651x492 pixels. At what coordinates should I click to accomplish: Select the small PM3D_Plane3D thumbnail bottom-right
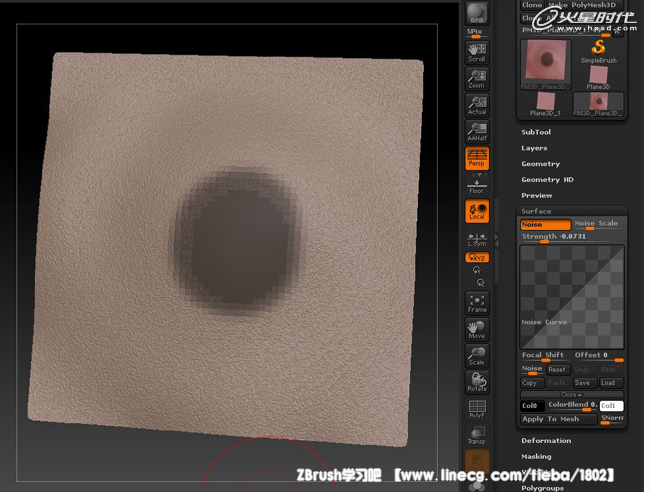598,104
